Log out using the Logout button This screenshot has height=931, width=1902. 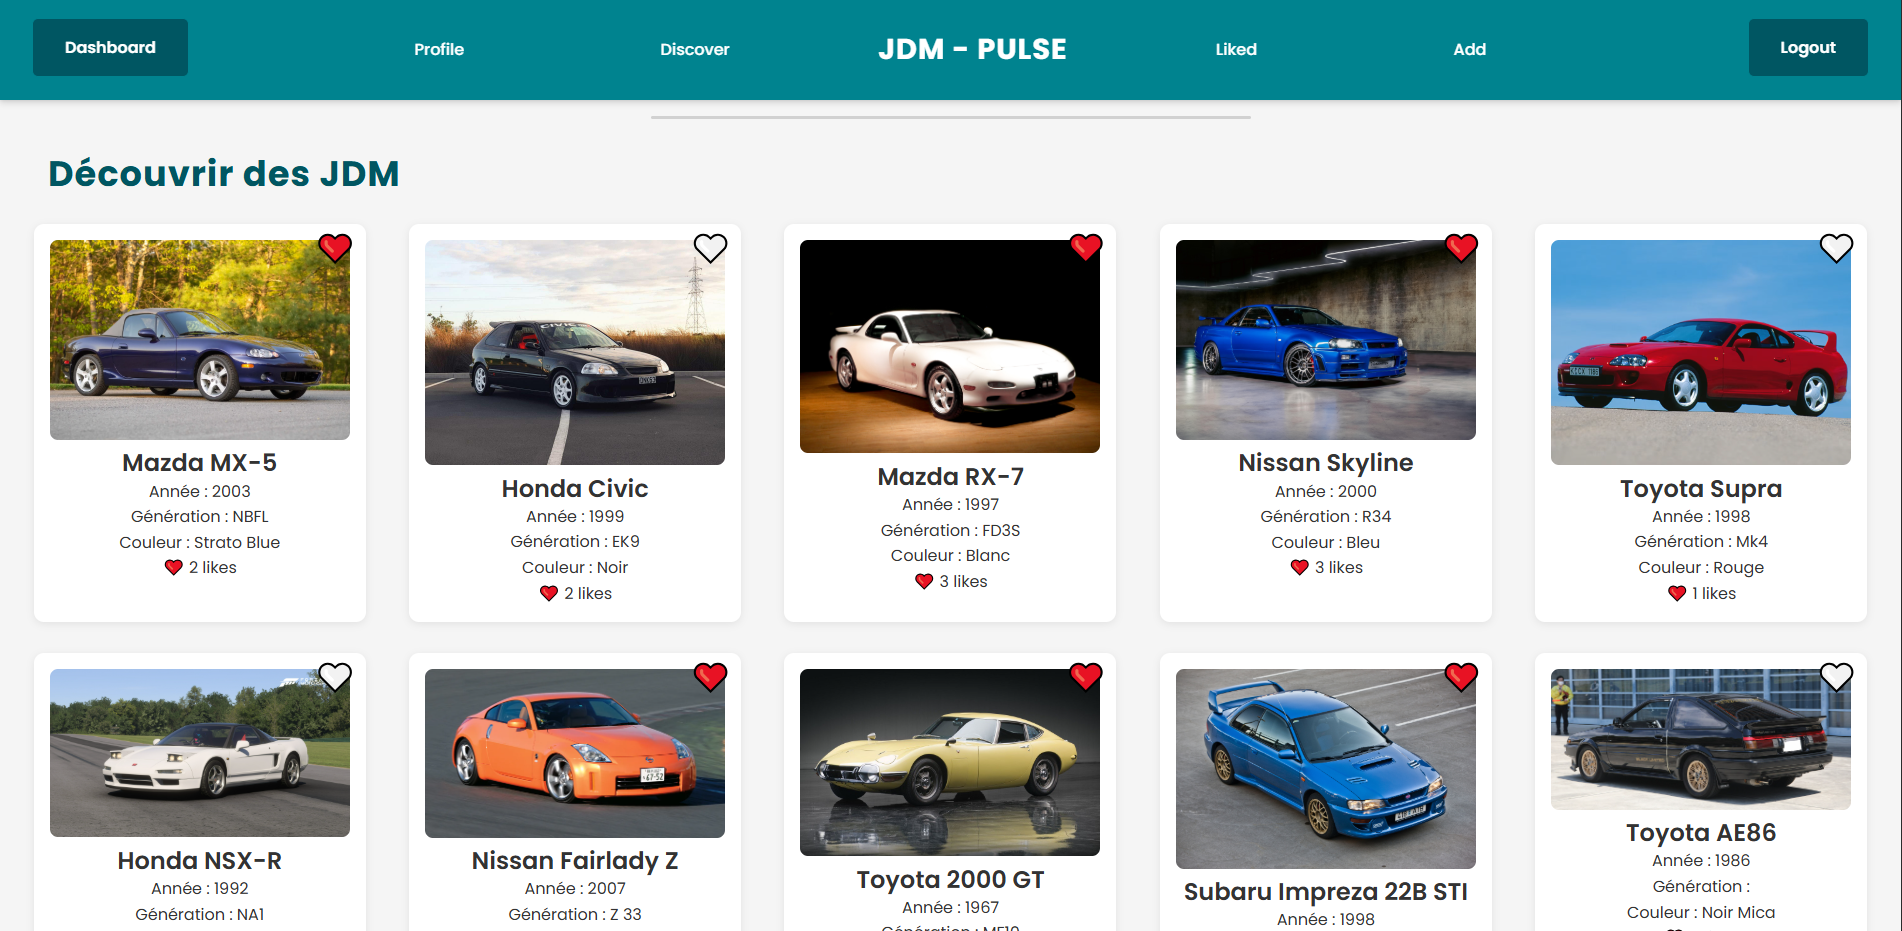(x=1807, y=47)
